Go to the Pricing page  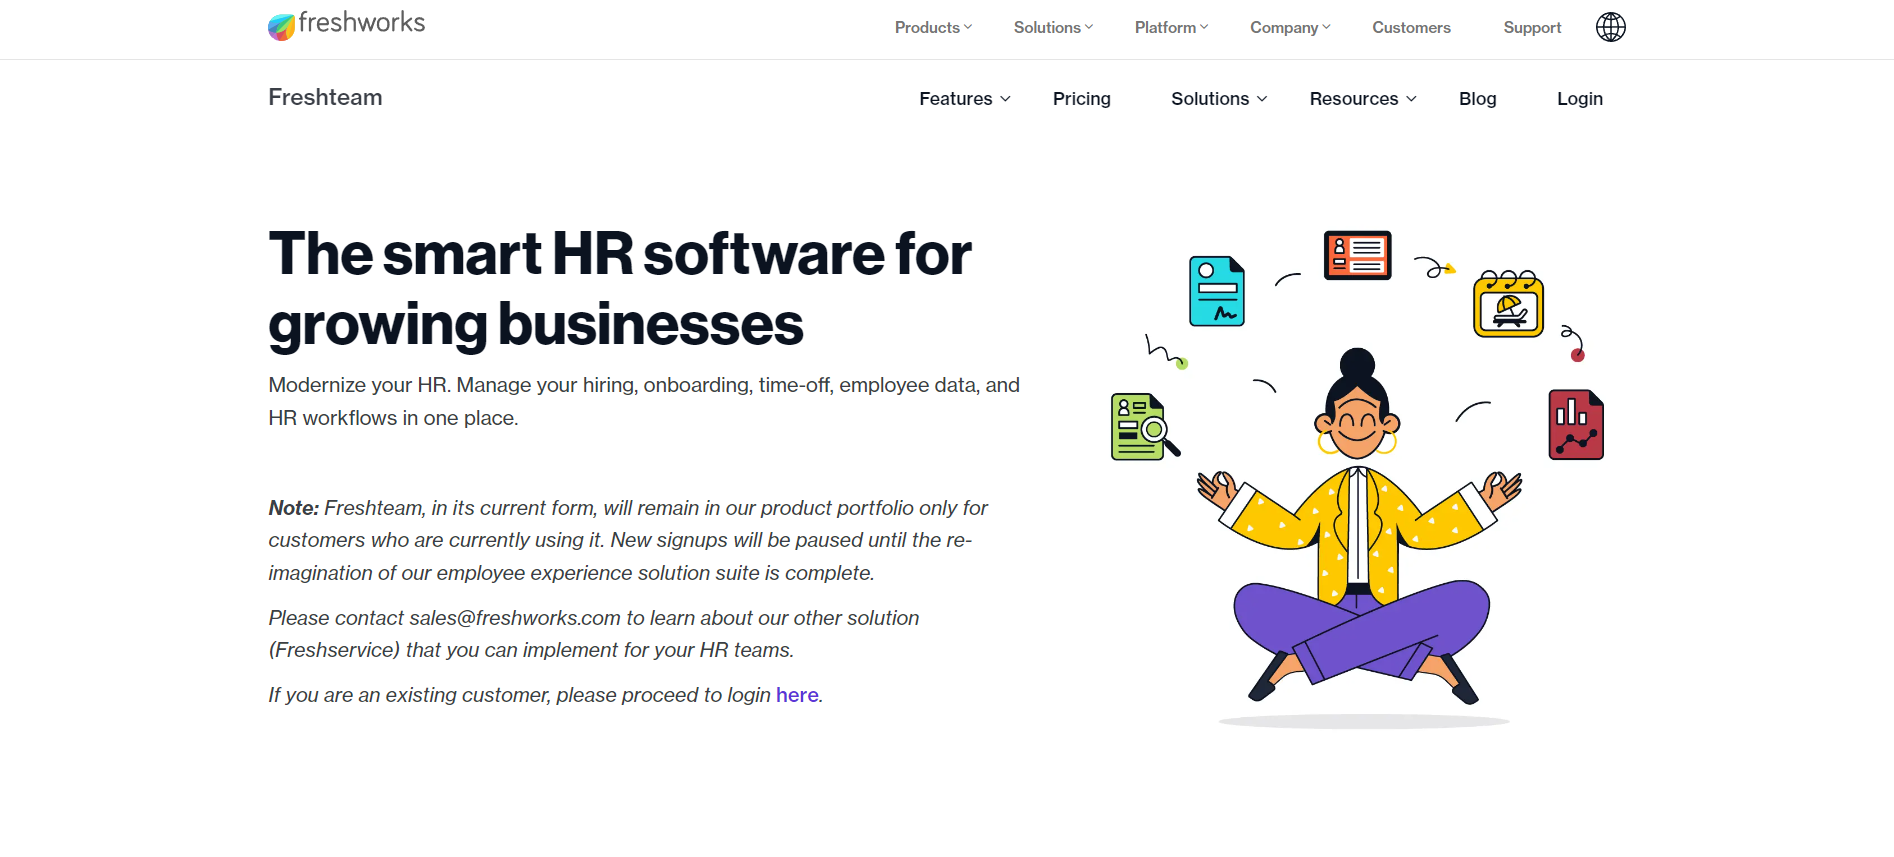[1081, 99]
